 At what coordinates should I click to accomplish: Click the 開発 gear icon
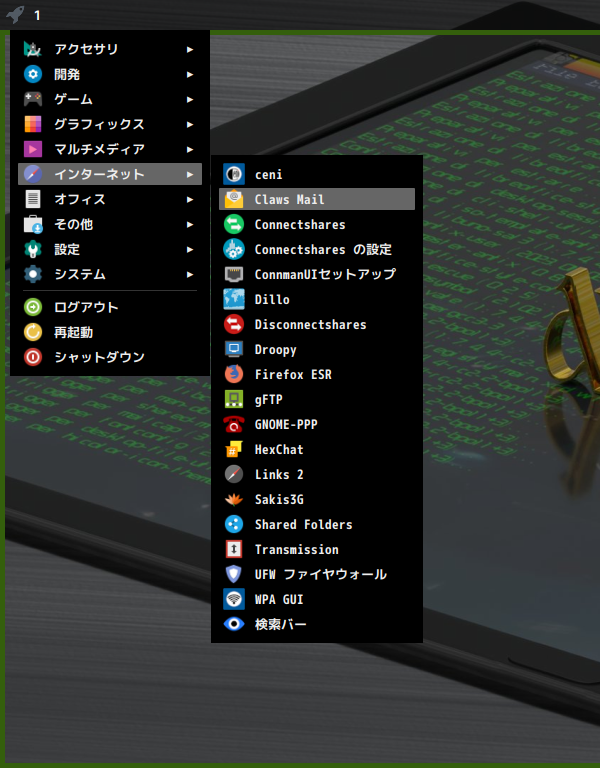[x=33, y=74]
